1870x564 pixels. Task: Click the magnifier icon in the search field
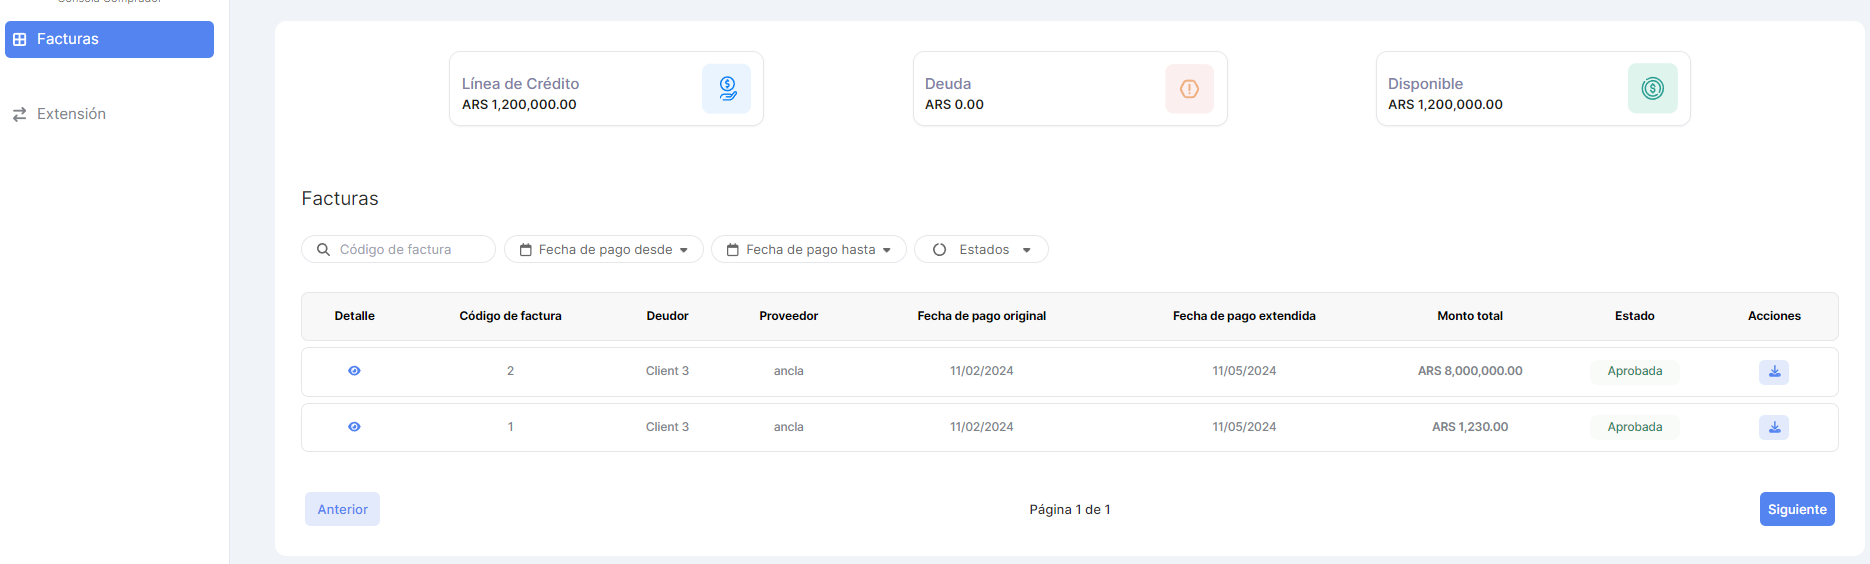[x=323, y=250]
